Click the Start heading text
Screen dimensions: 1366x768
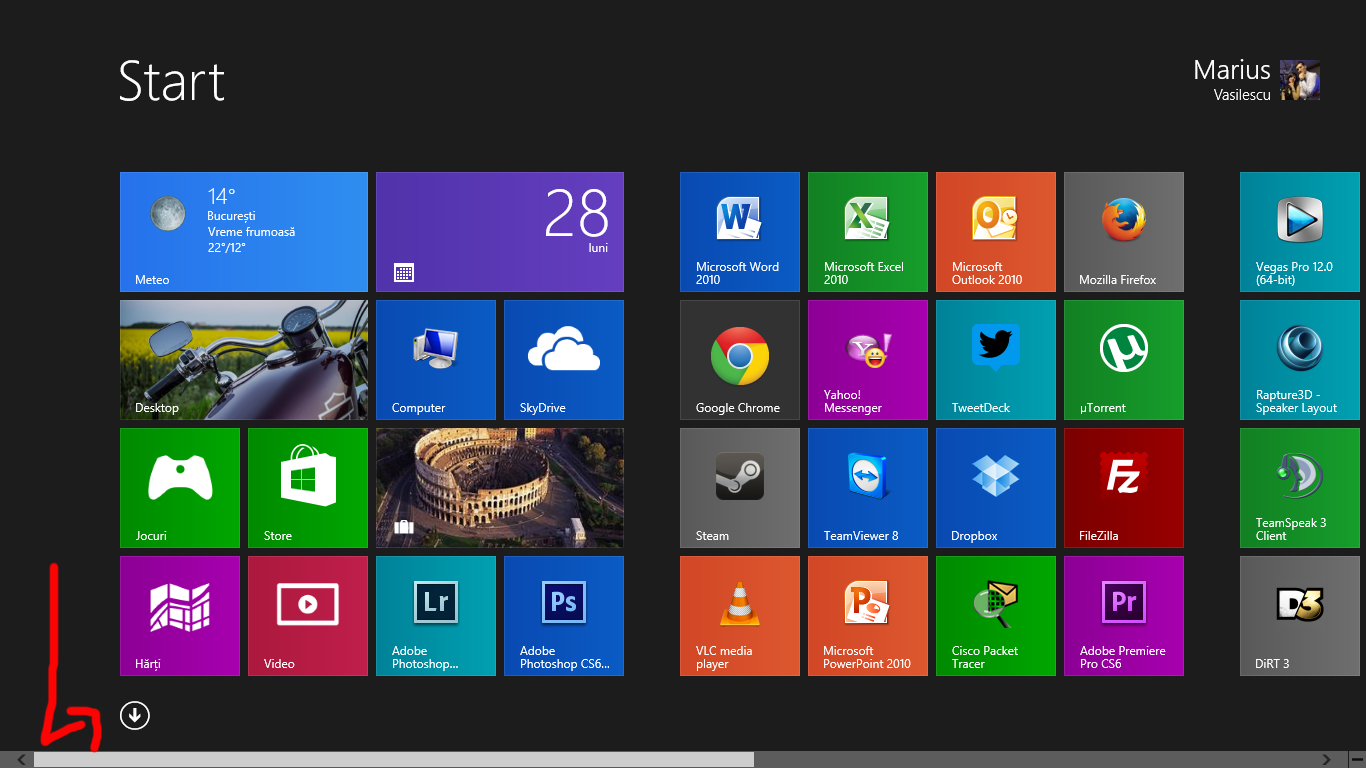(x=172, y=81)
